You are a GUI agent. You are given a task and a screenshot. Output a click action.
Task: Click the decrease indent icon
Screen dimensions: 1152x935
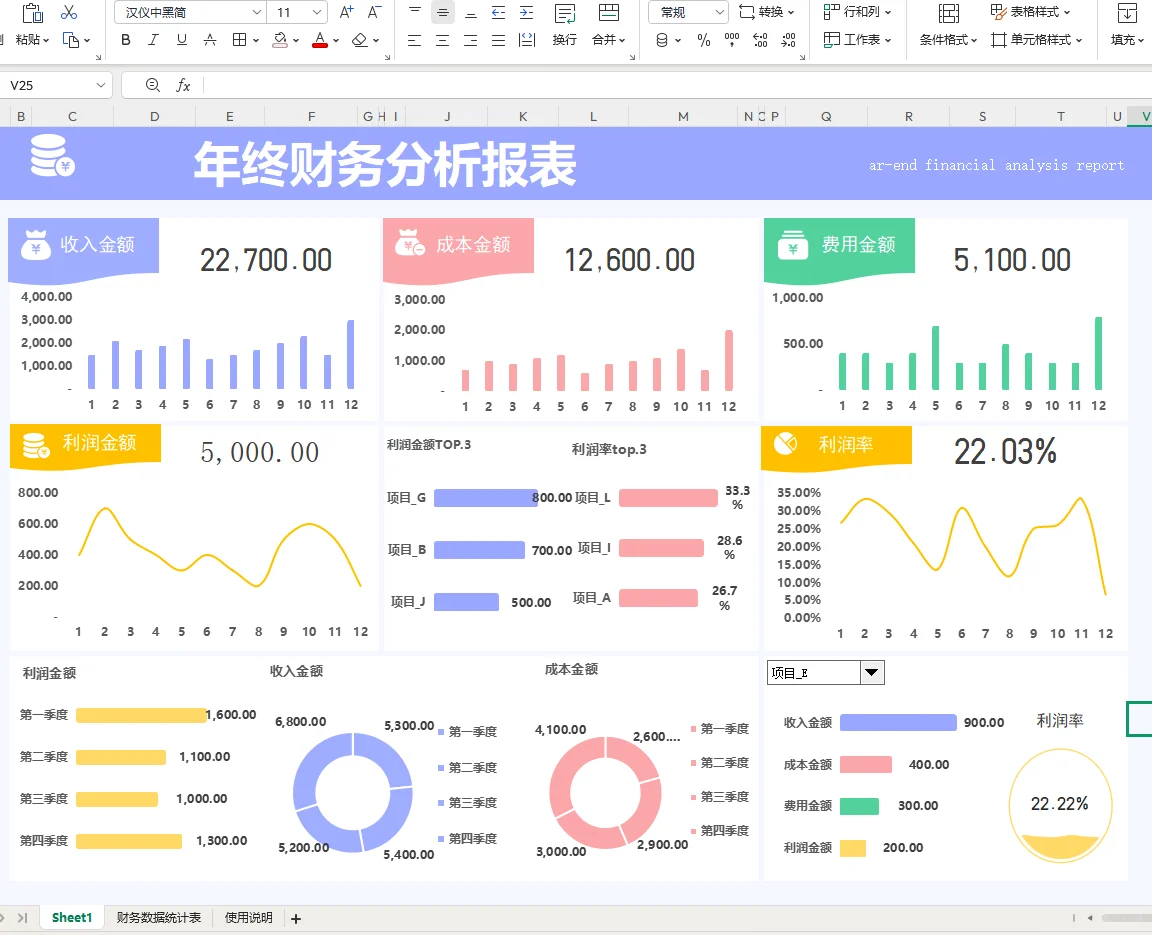coord(498,12)
